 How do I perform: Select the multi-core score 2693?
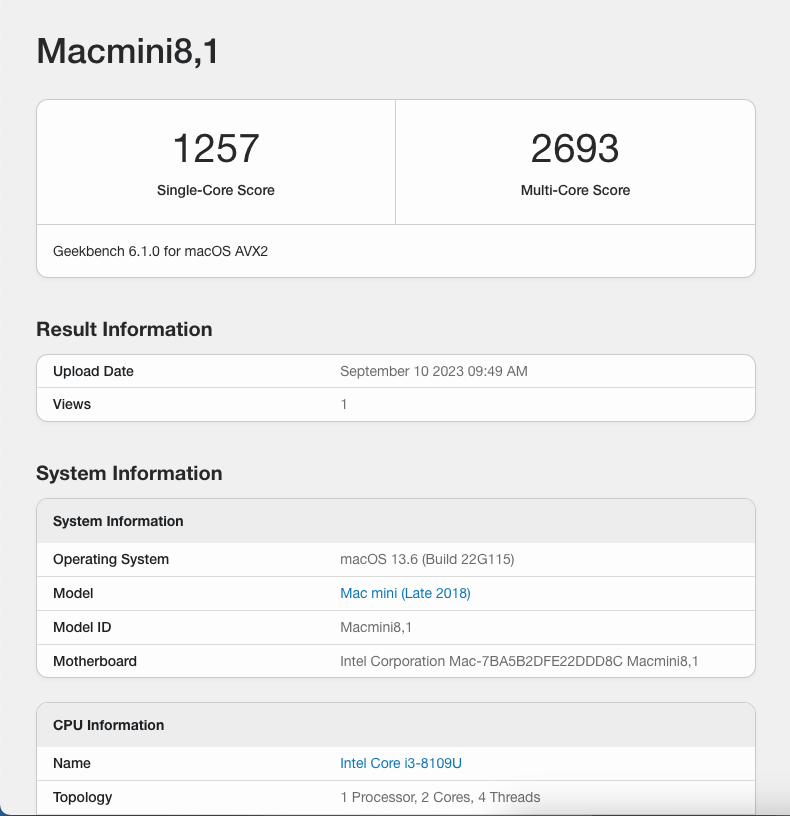click(x=575, y=148)
